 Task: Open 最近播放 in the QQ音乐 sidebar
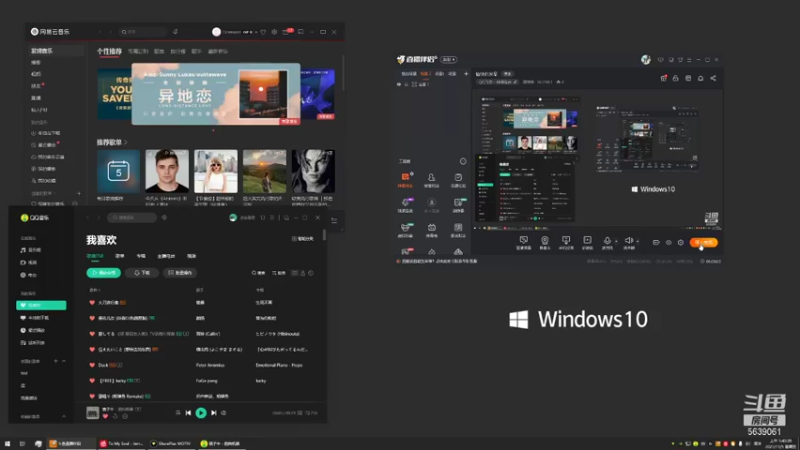(33, 330)
